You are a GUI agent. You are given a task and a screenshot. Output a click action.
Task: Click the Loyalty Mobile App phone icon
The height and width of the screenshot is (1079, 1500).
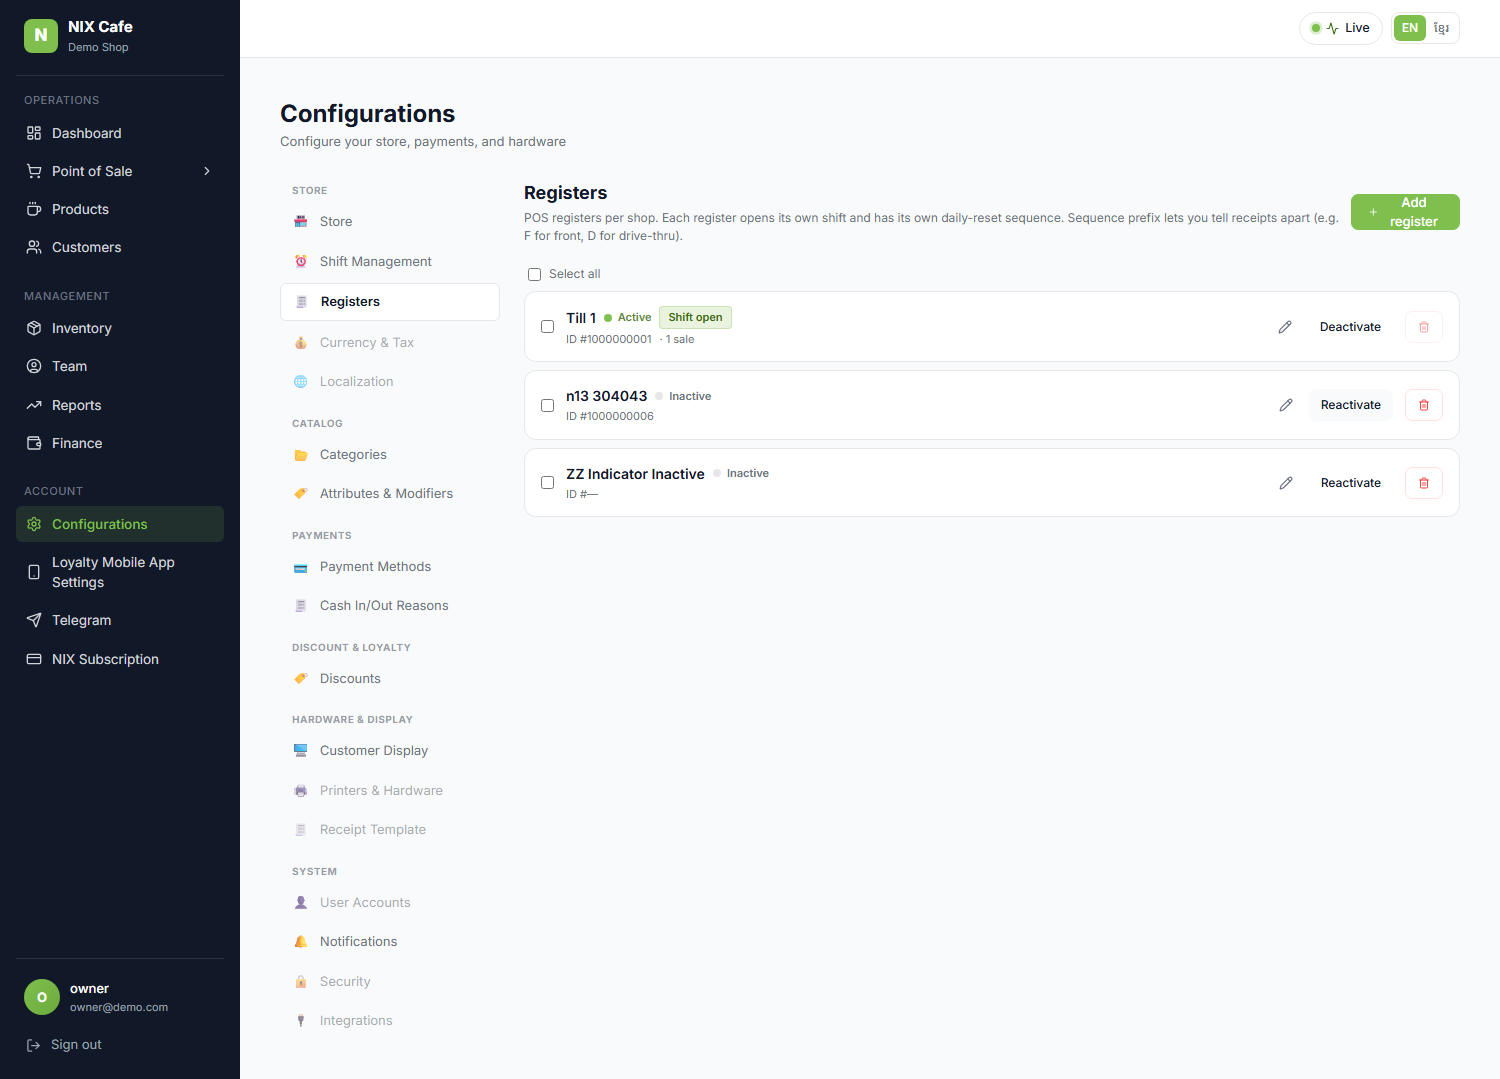(34, 572)
